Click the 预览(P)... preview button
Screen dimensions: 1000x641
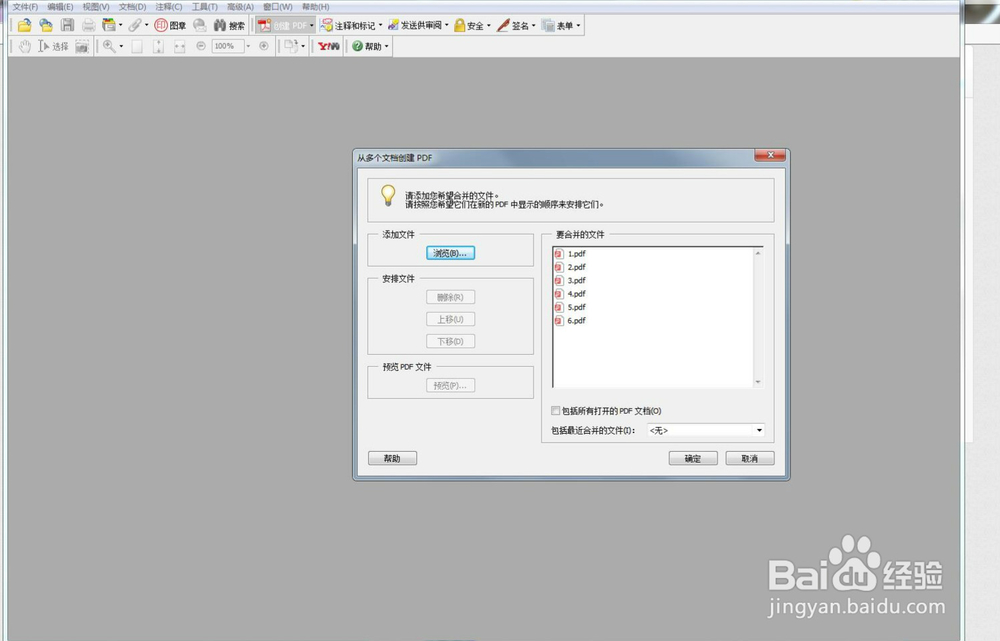point(450,385)
